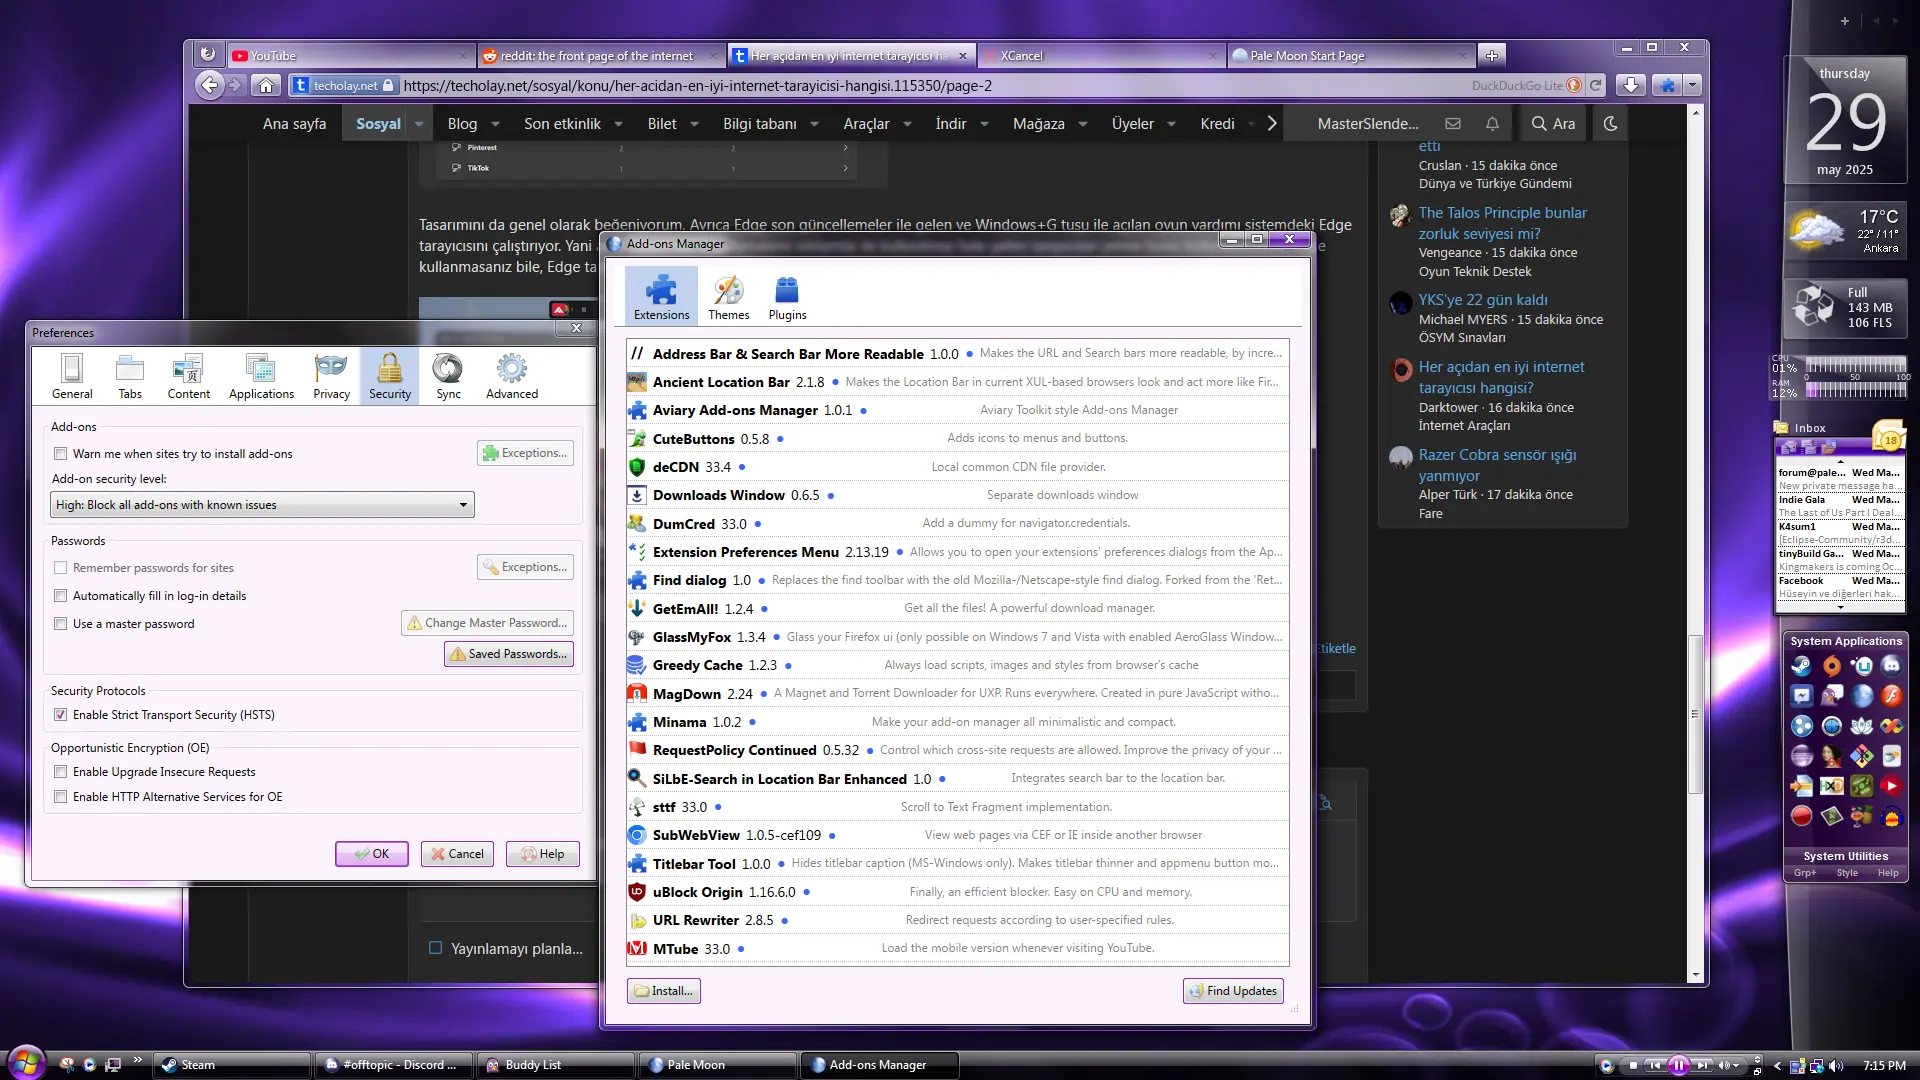Click Change Master Password button

tap(488, 623)
